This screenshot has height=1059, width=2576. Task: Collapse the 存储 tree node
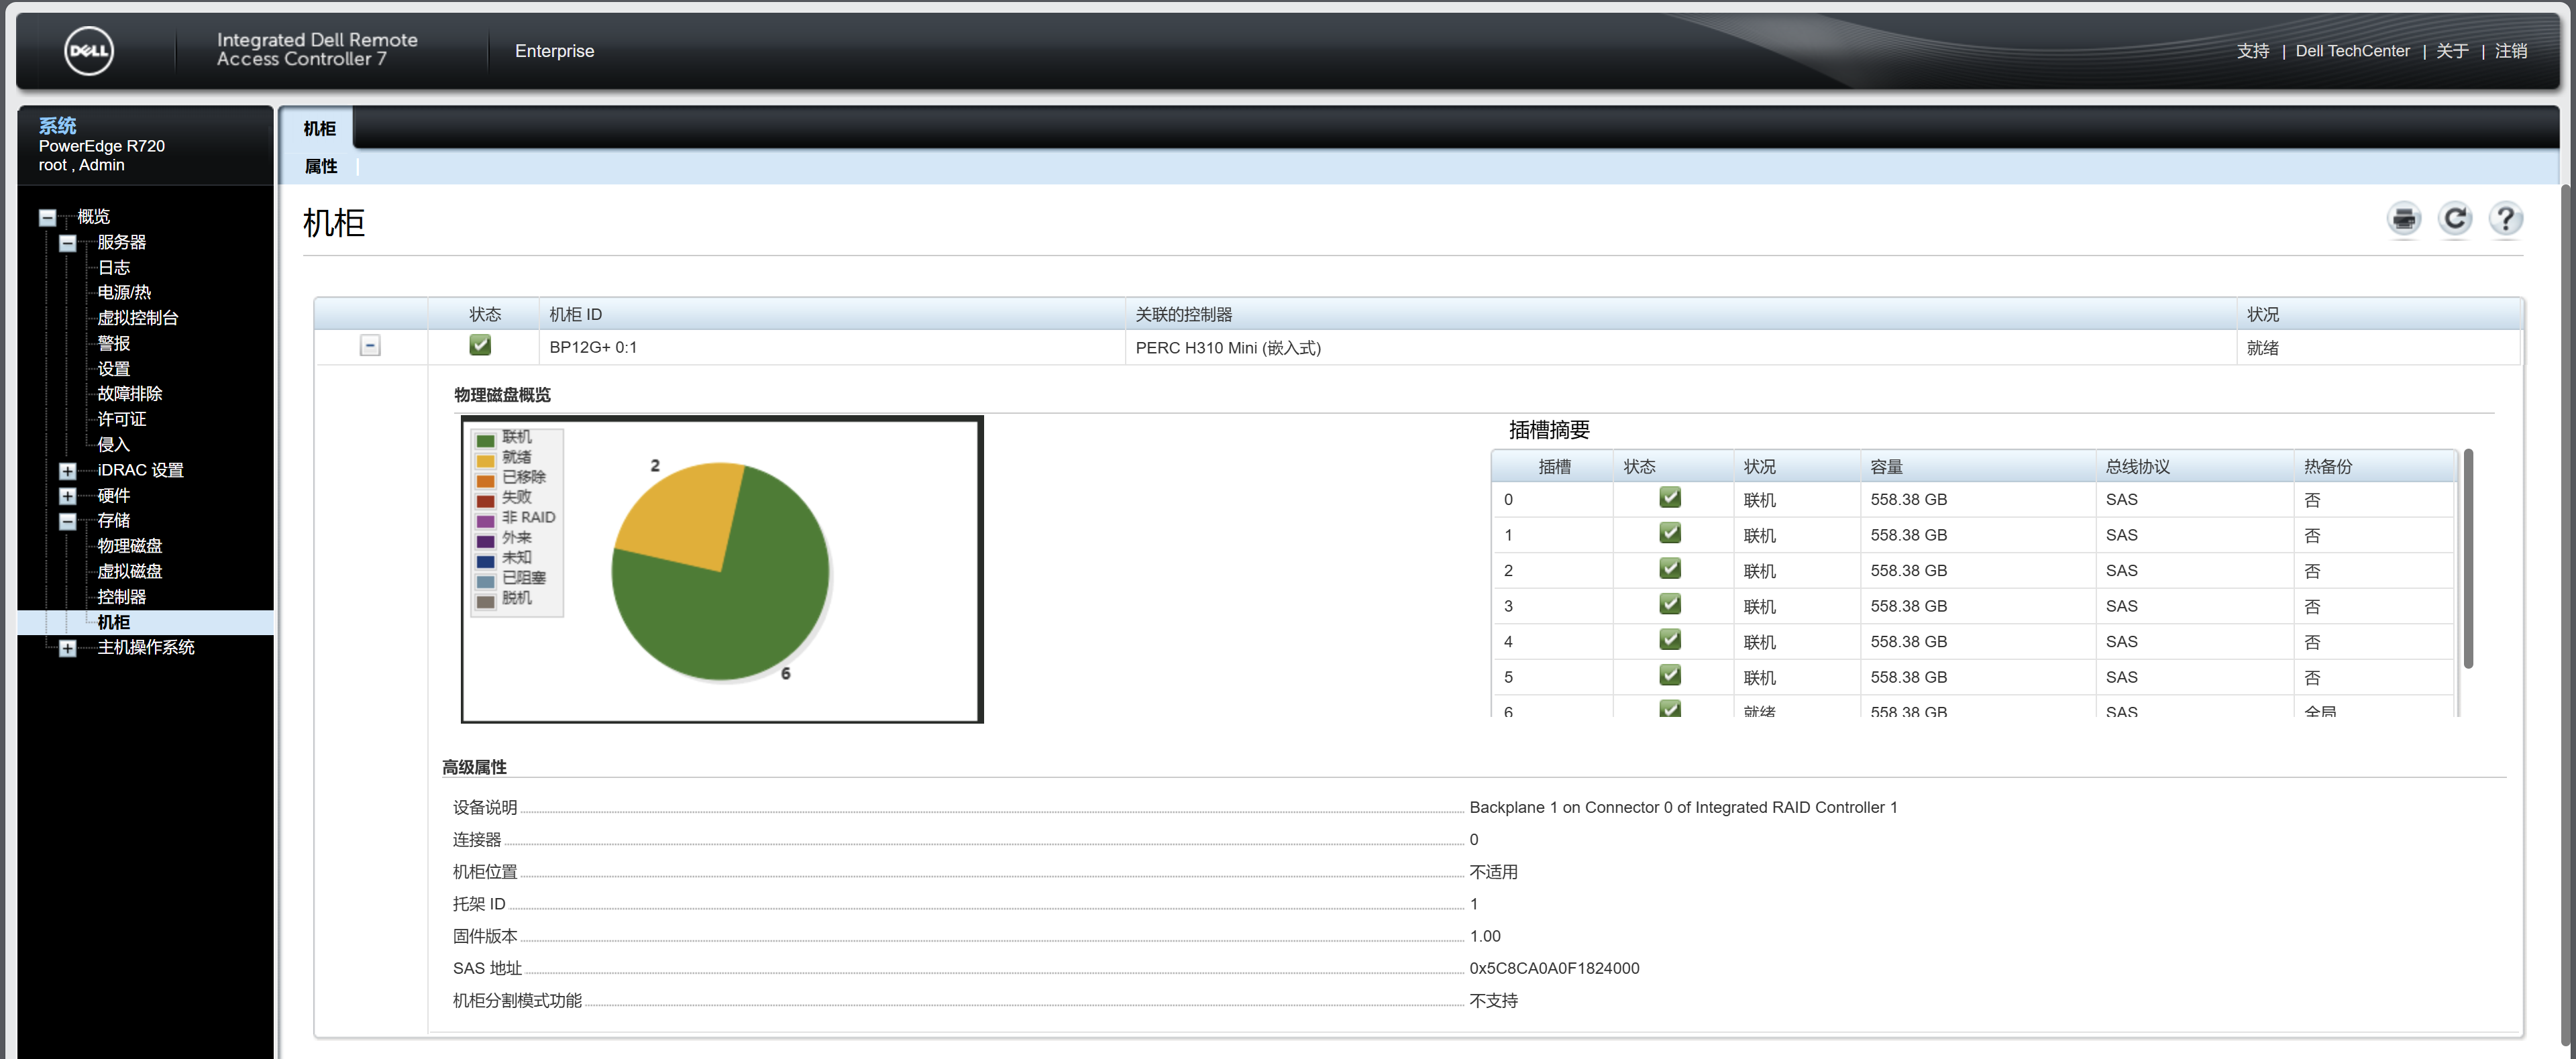point(67,521)
